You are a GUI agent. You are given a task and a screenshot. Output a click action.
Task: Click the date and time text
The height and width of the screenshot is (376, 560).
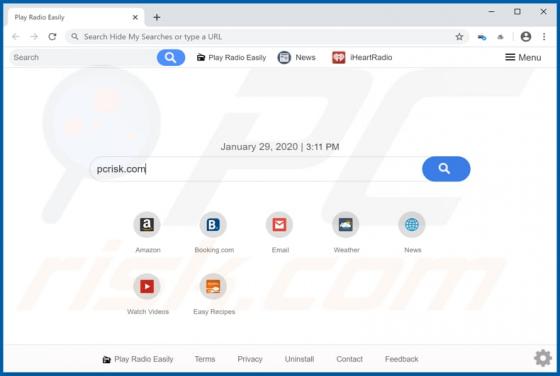(280, 147)
